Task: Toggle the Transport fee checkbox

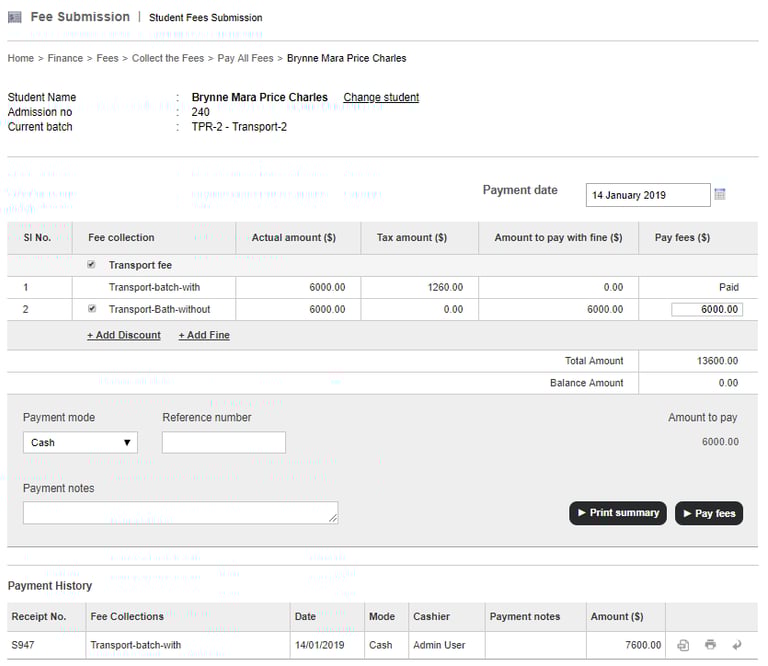Action: pyautogui.click(x=91, y=264)
